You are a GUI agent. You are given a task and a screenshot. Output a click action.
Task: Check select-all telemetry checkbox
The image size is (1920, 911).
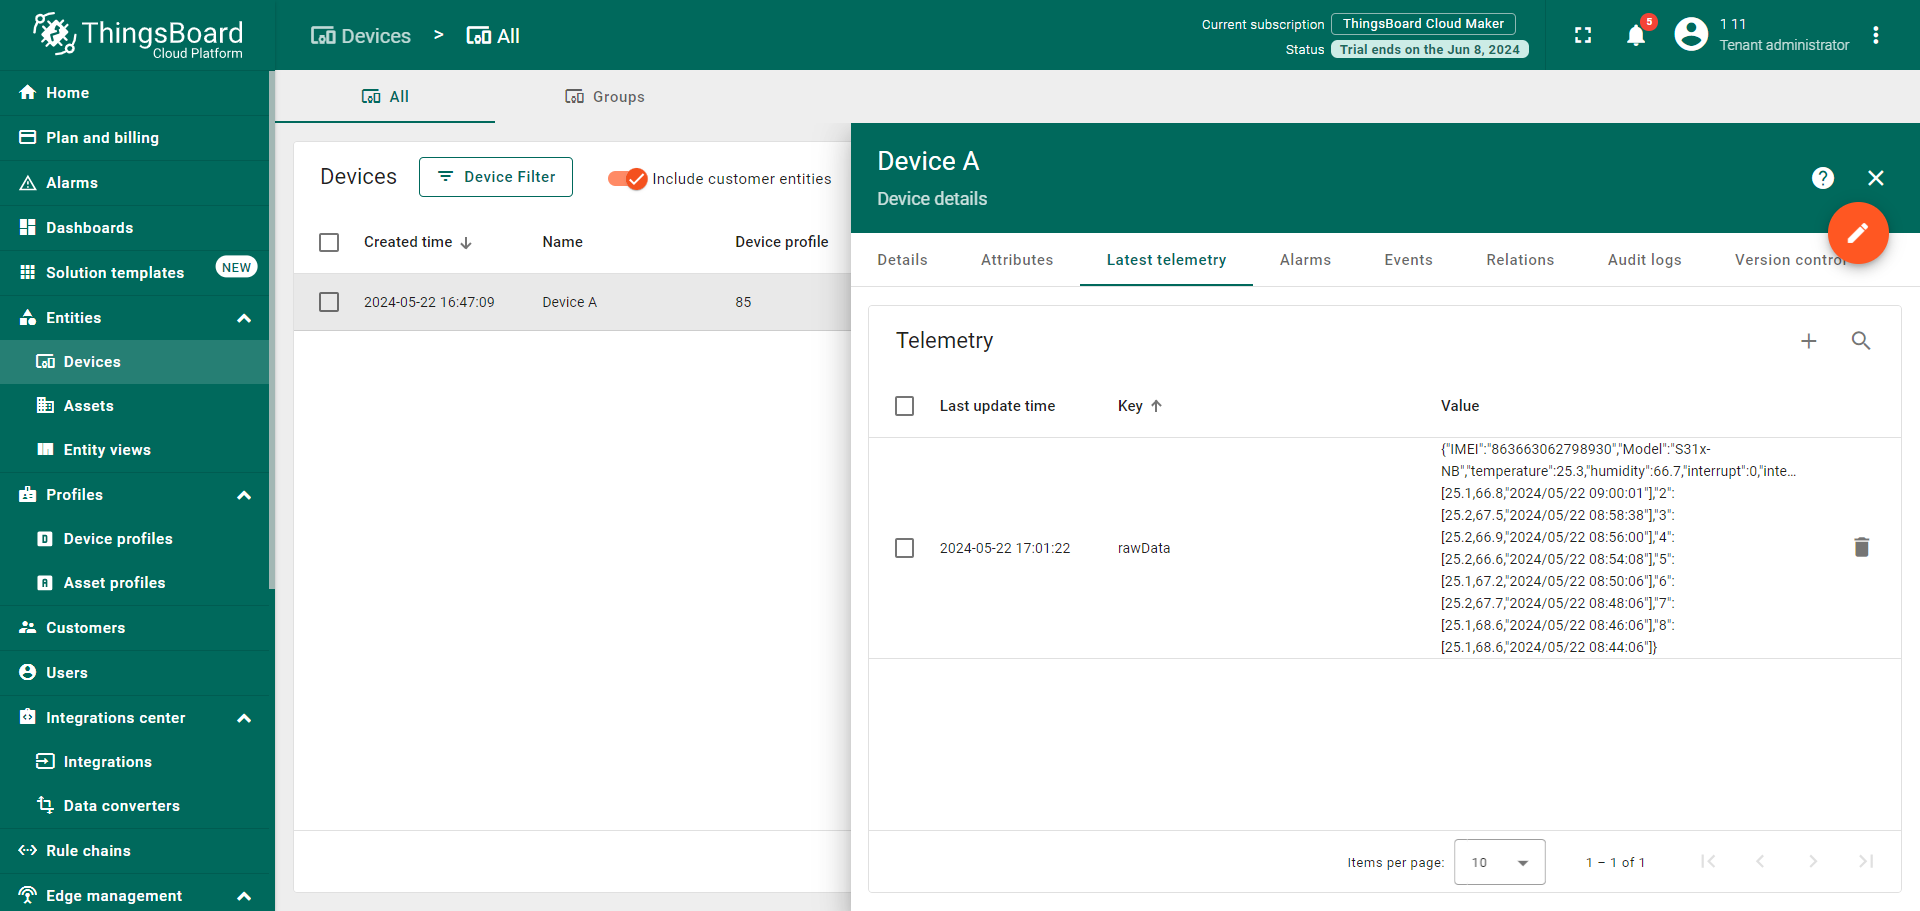point(905,406)
